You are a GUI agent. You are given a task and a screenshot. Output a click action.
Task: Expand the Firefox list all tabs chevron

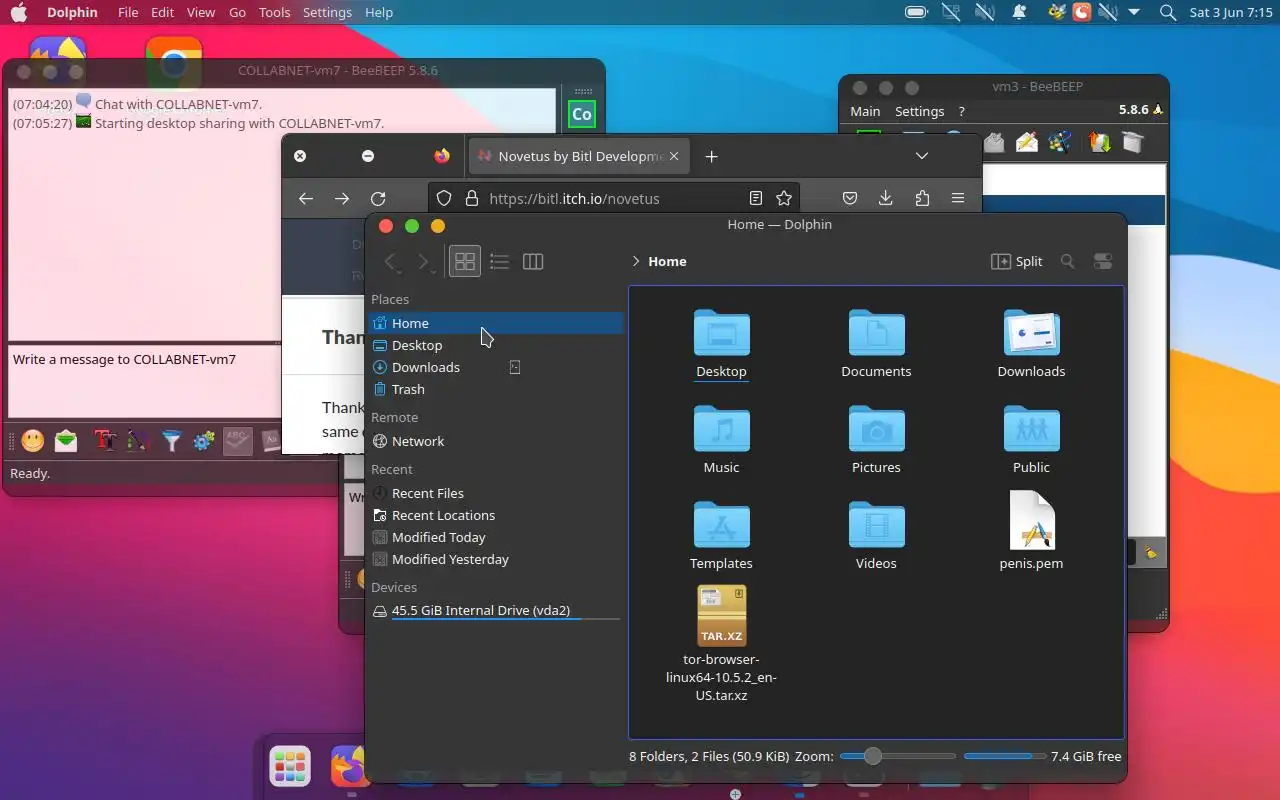pyautogui.click(x=922, y=156)
